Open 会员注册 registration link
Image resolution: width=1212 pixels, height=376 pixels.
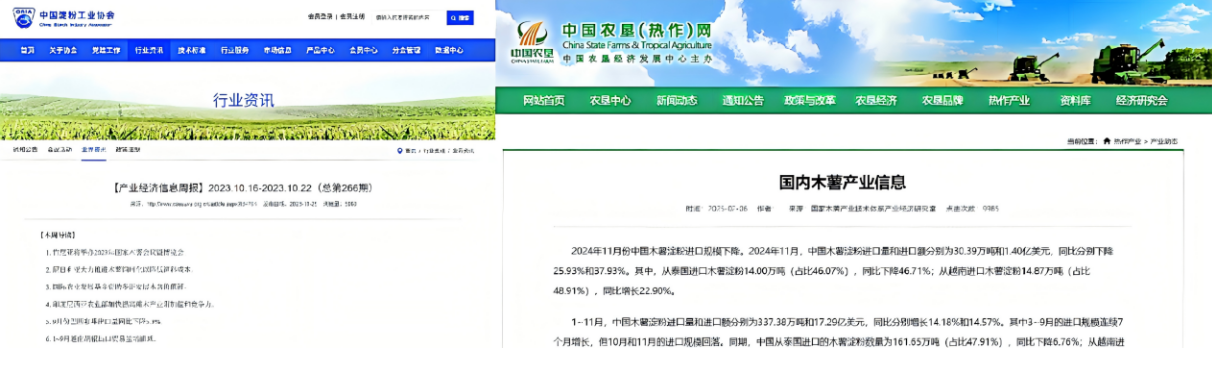click(x=352, y=17)
